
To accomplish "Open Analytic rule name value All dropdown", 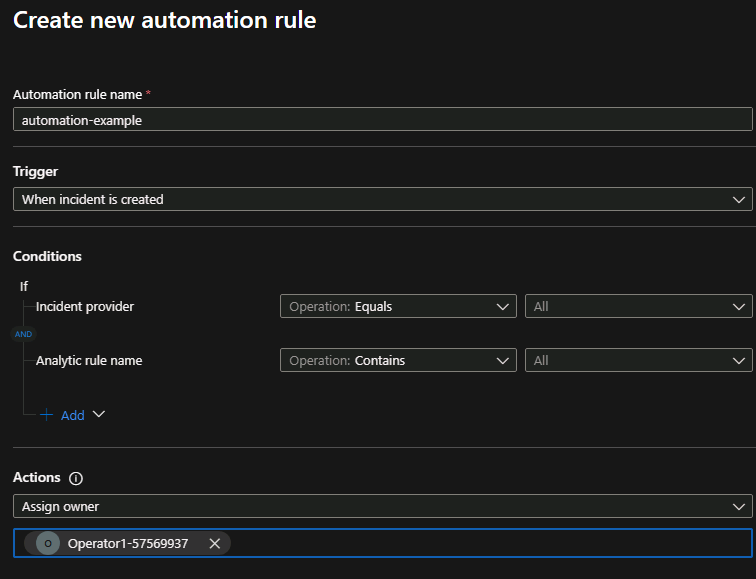I will click(638, 361).
